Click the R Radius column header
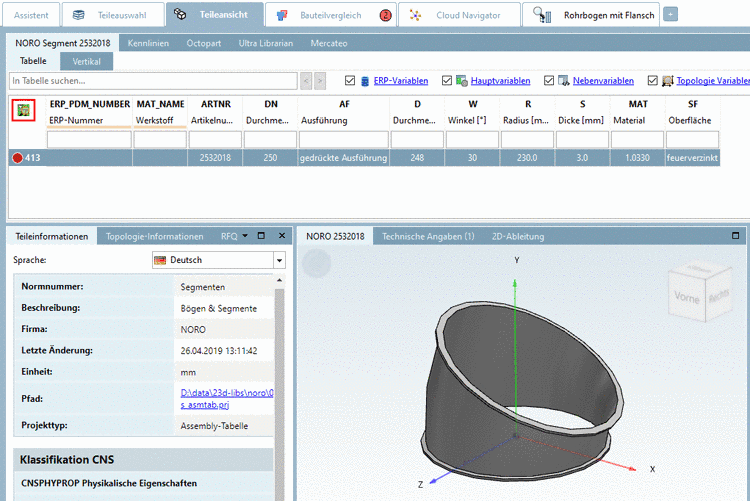750x501 pixels. pos(527,112)
